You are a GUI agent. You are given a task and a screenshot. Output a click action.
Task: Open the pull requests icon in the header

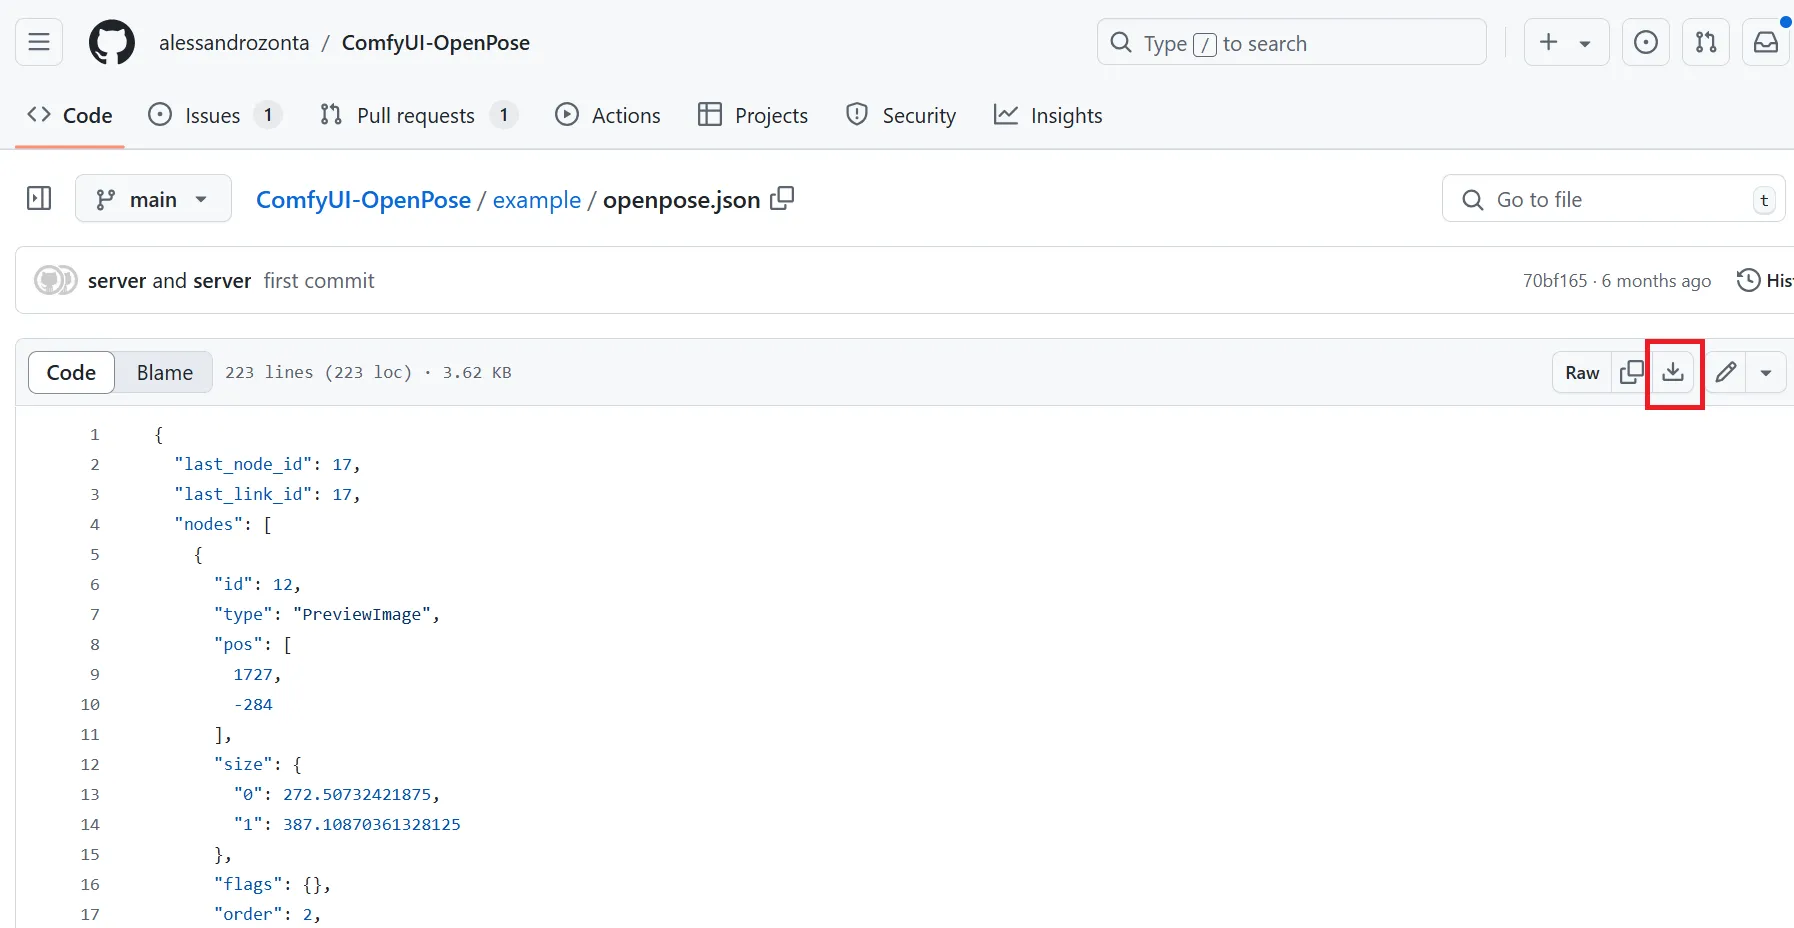click(x=1705, y=42)
